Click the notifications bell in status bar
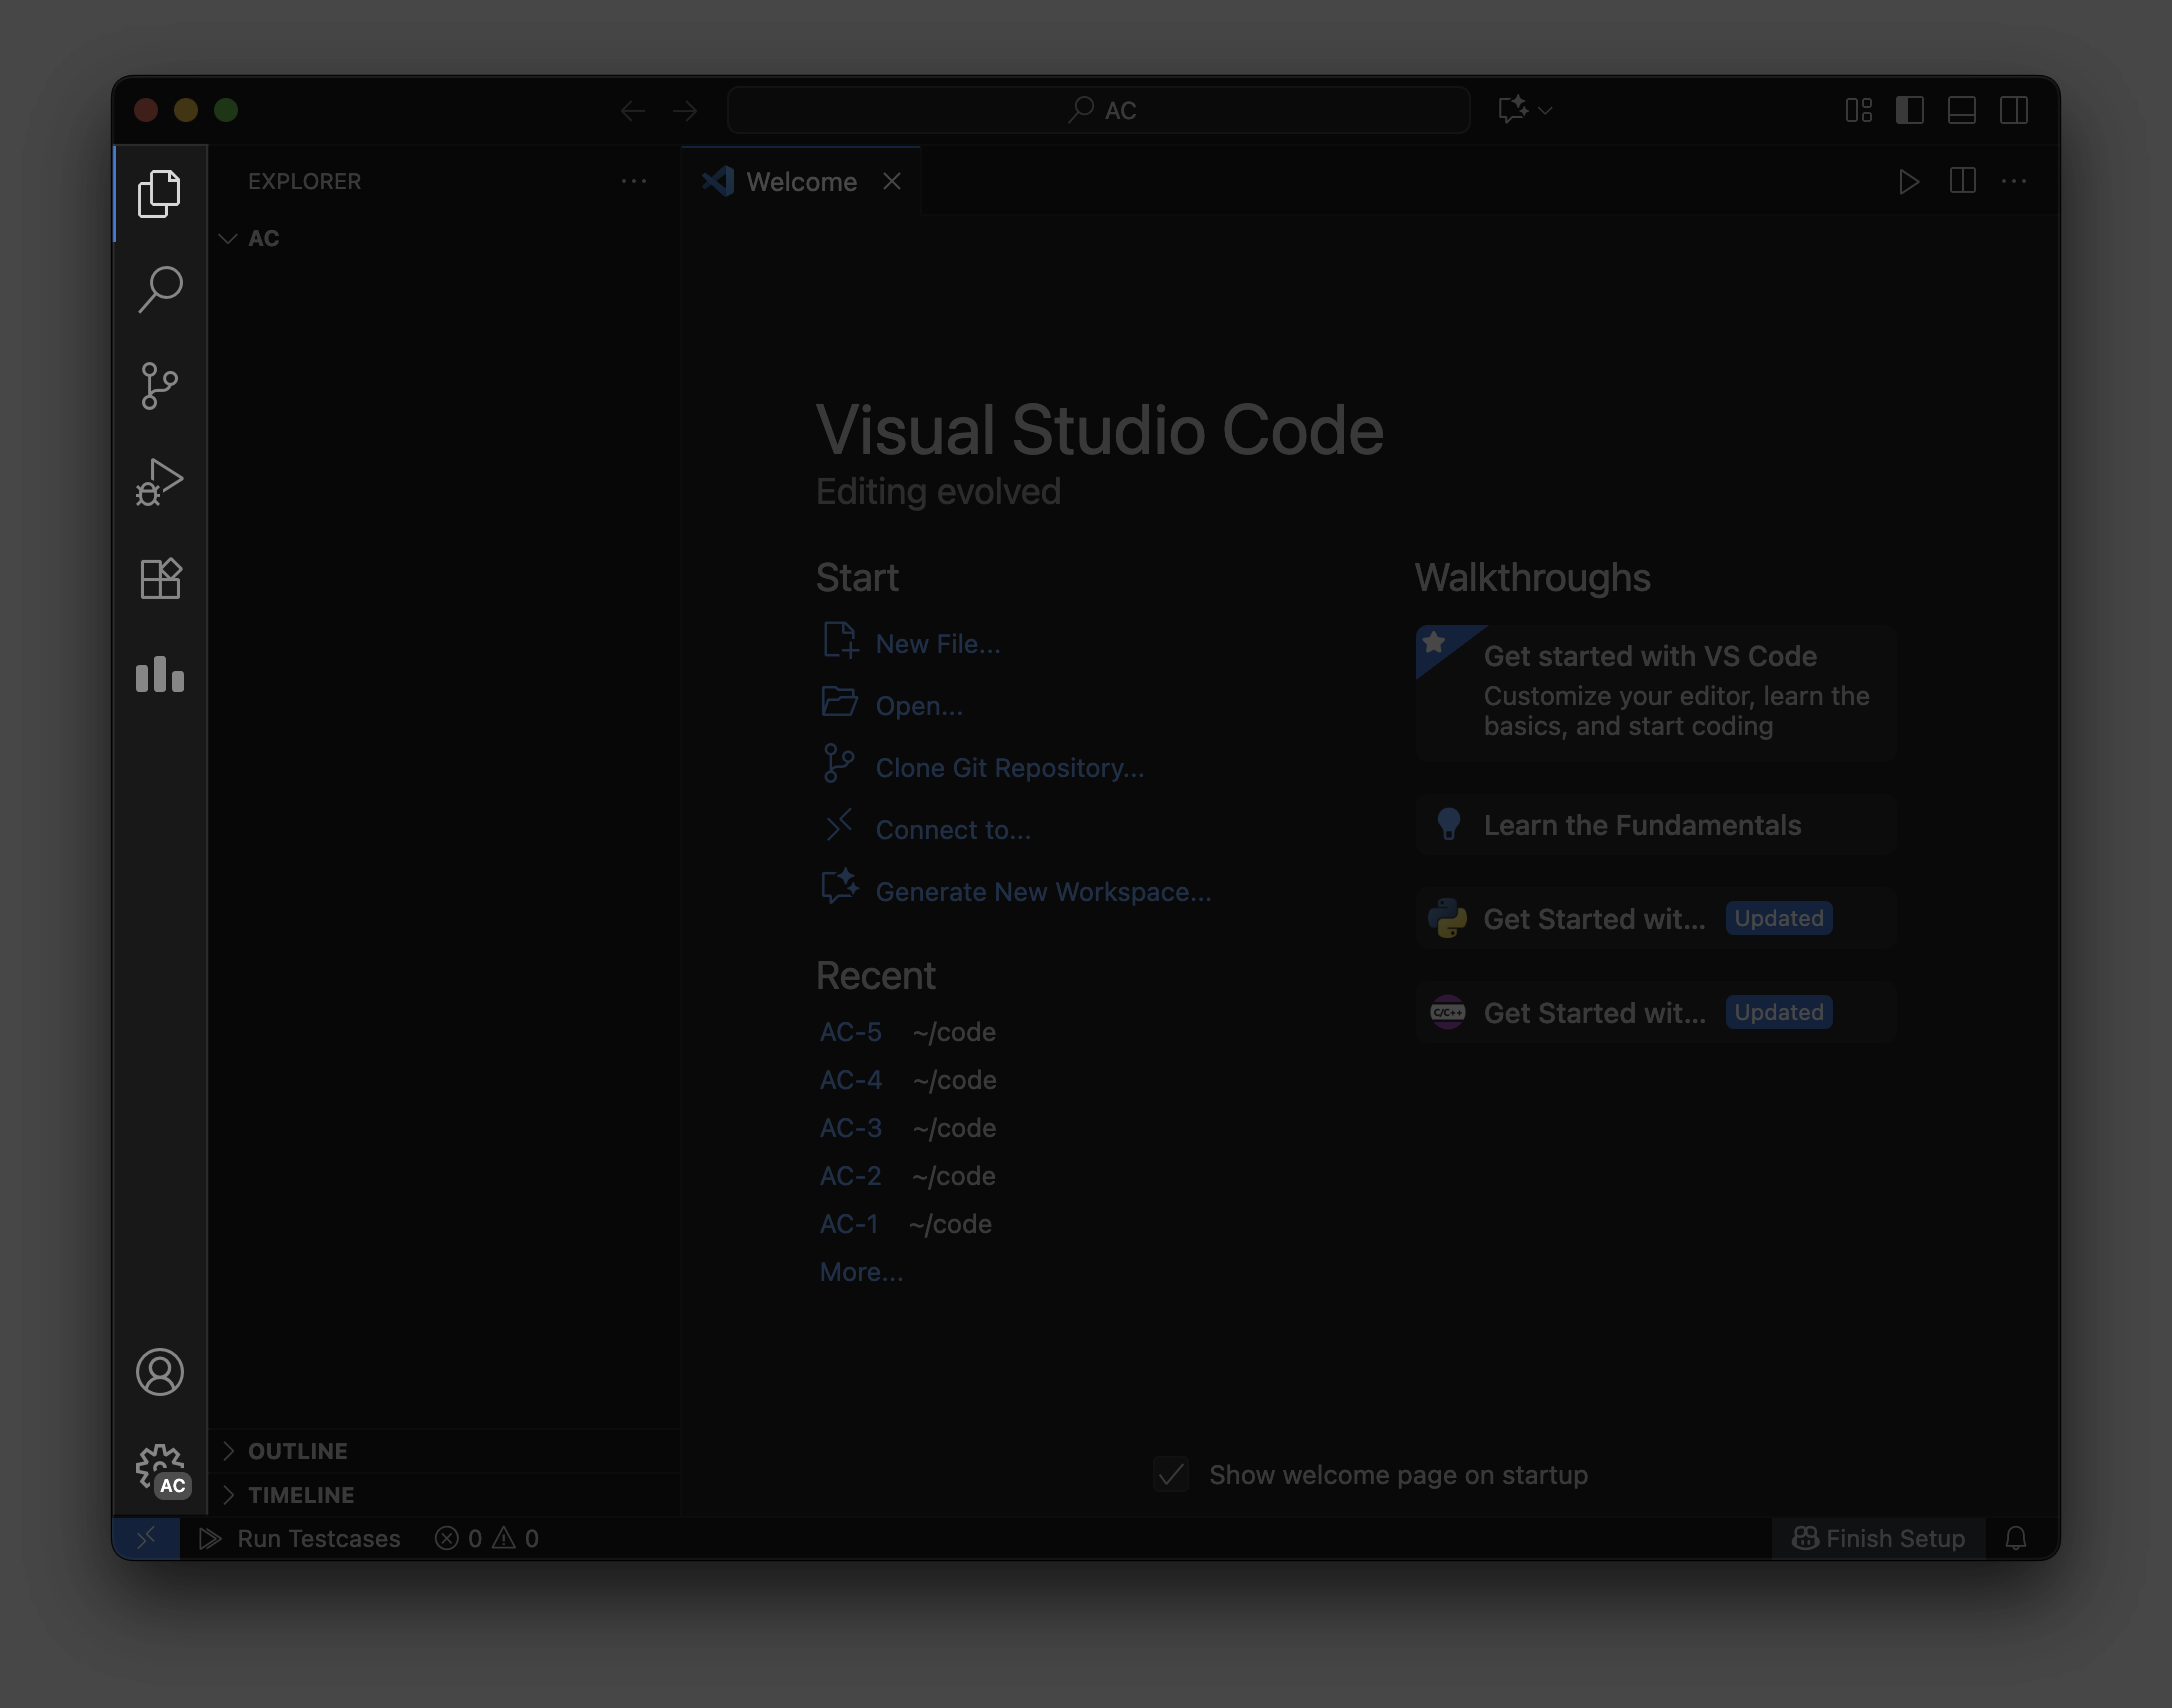 pyautogui.click(x=2016, y=1538)
